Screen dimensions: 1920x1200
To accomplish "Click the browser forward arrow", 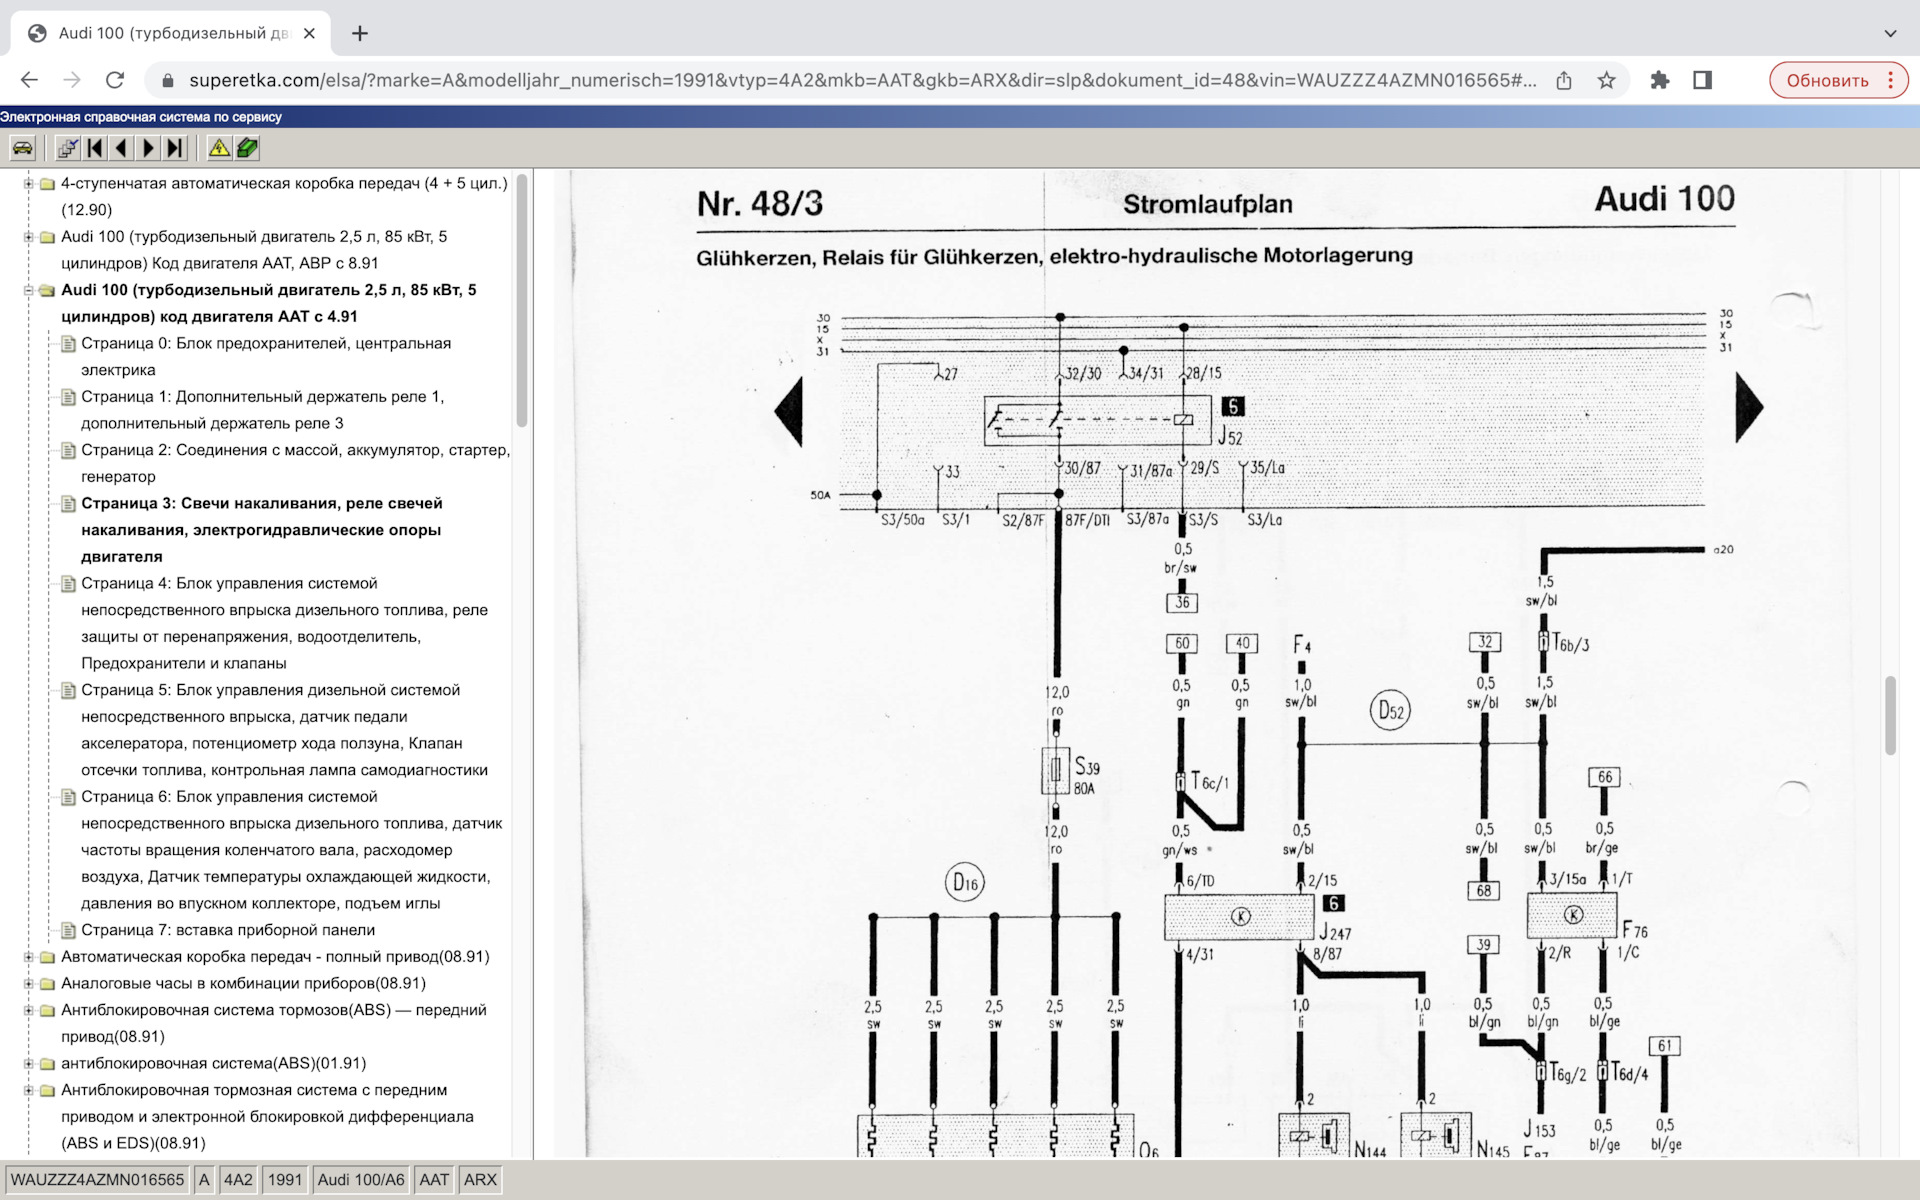I will [x=72, y=80].
